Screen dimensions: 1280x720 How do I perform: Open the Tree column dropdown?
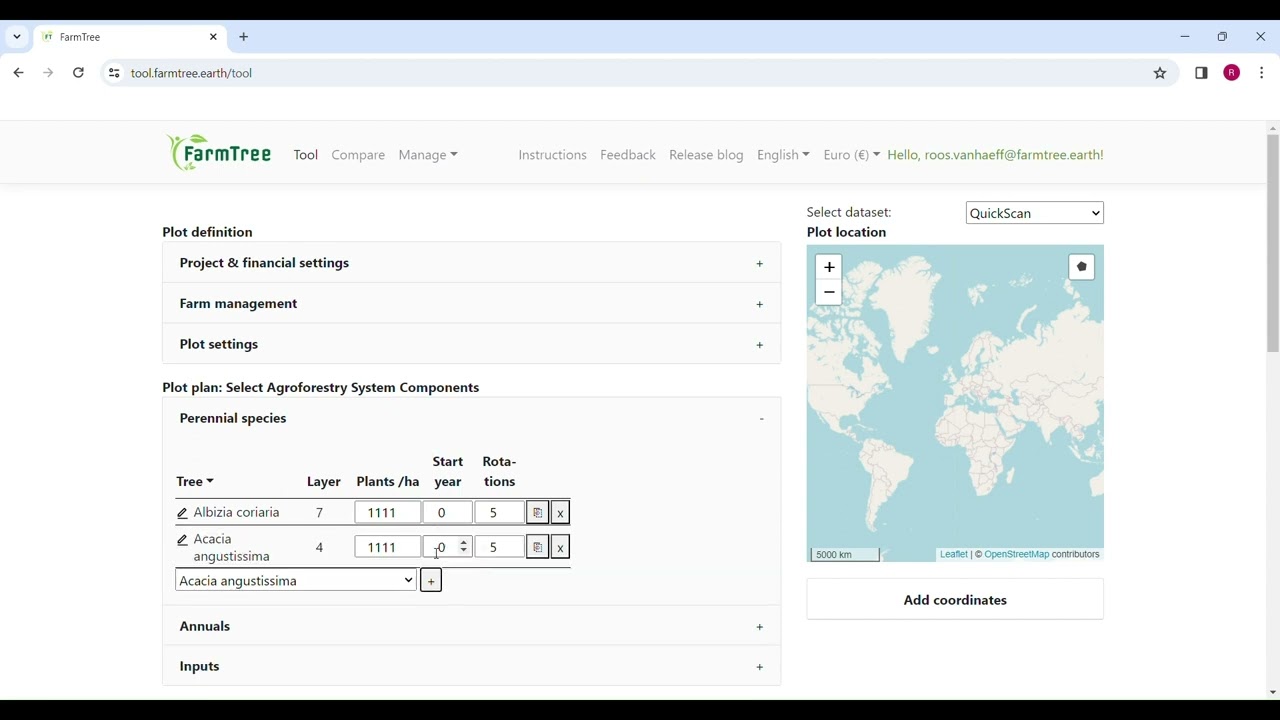pyautogui.click(x=195, y=482)
